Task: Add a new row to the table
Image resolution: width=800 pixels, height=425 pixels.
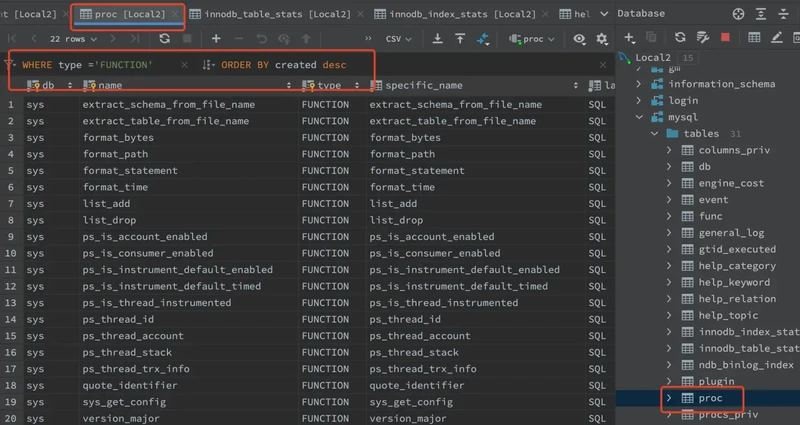Action: (216, 38)
